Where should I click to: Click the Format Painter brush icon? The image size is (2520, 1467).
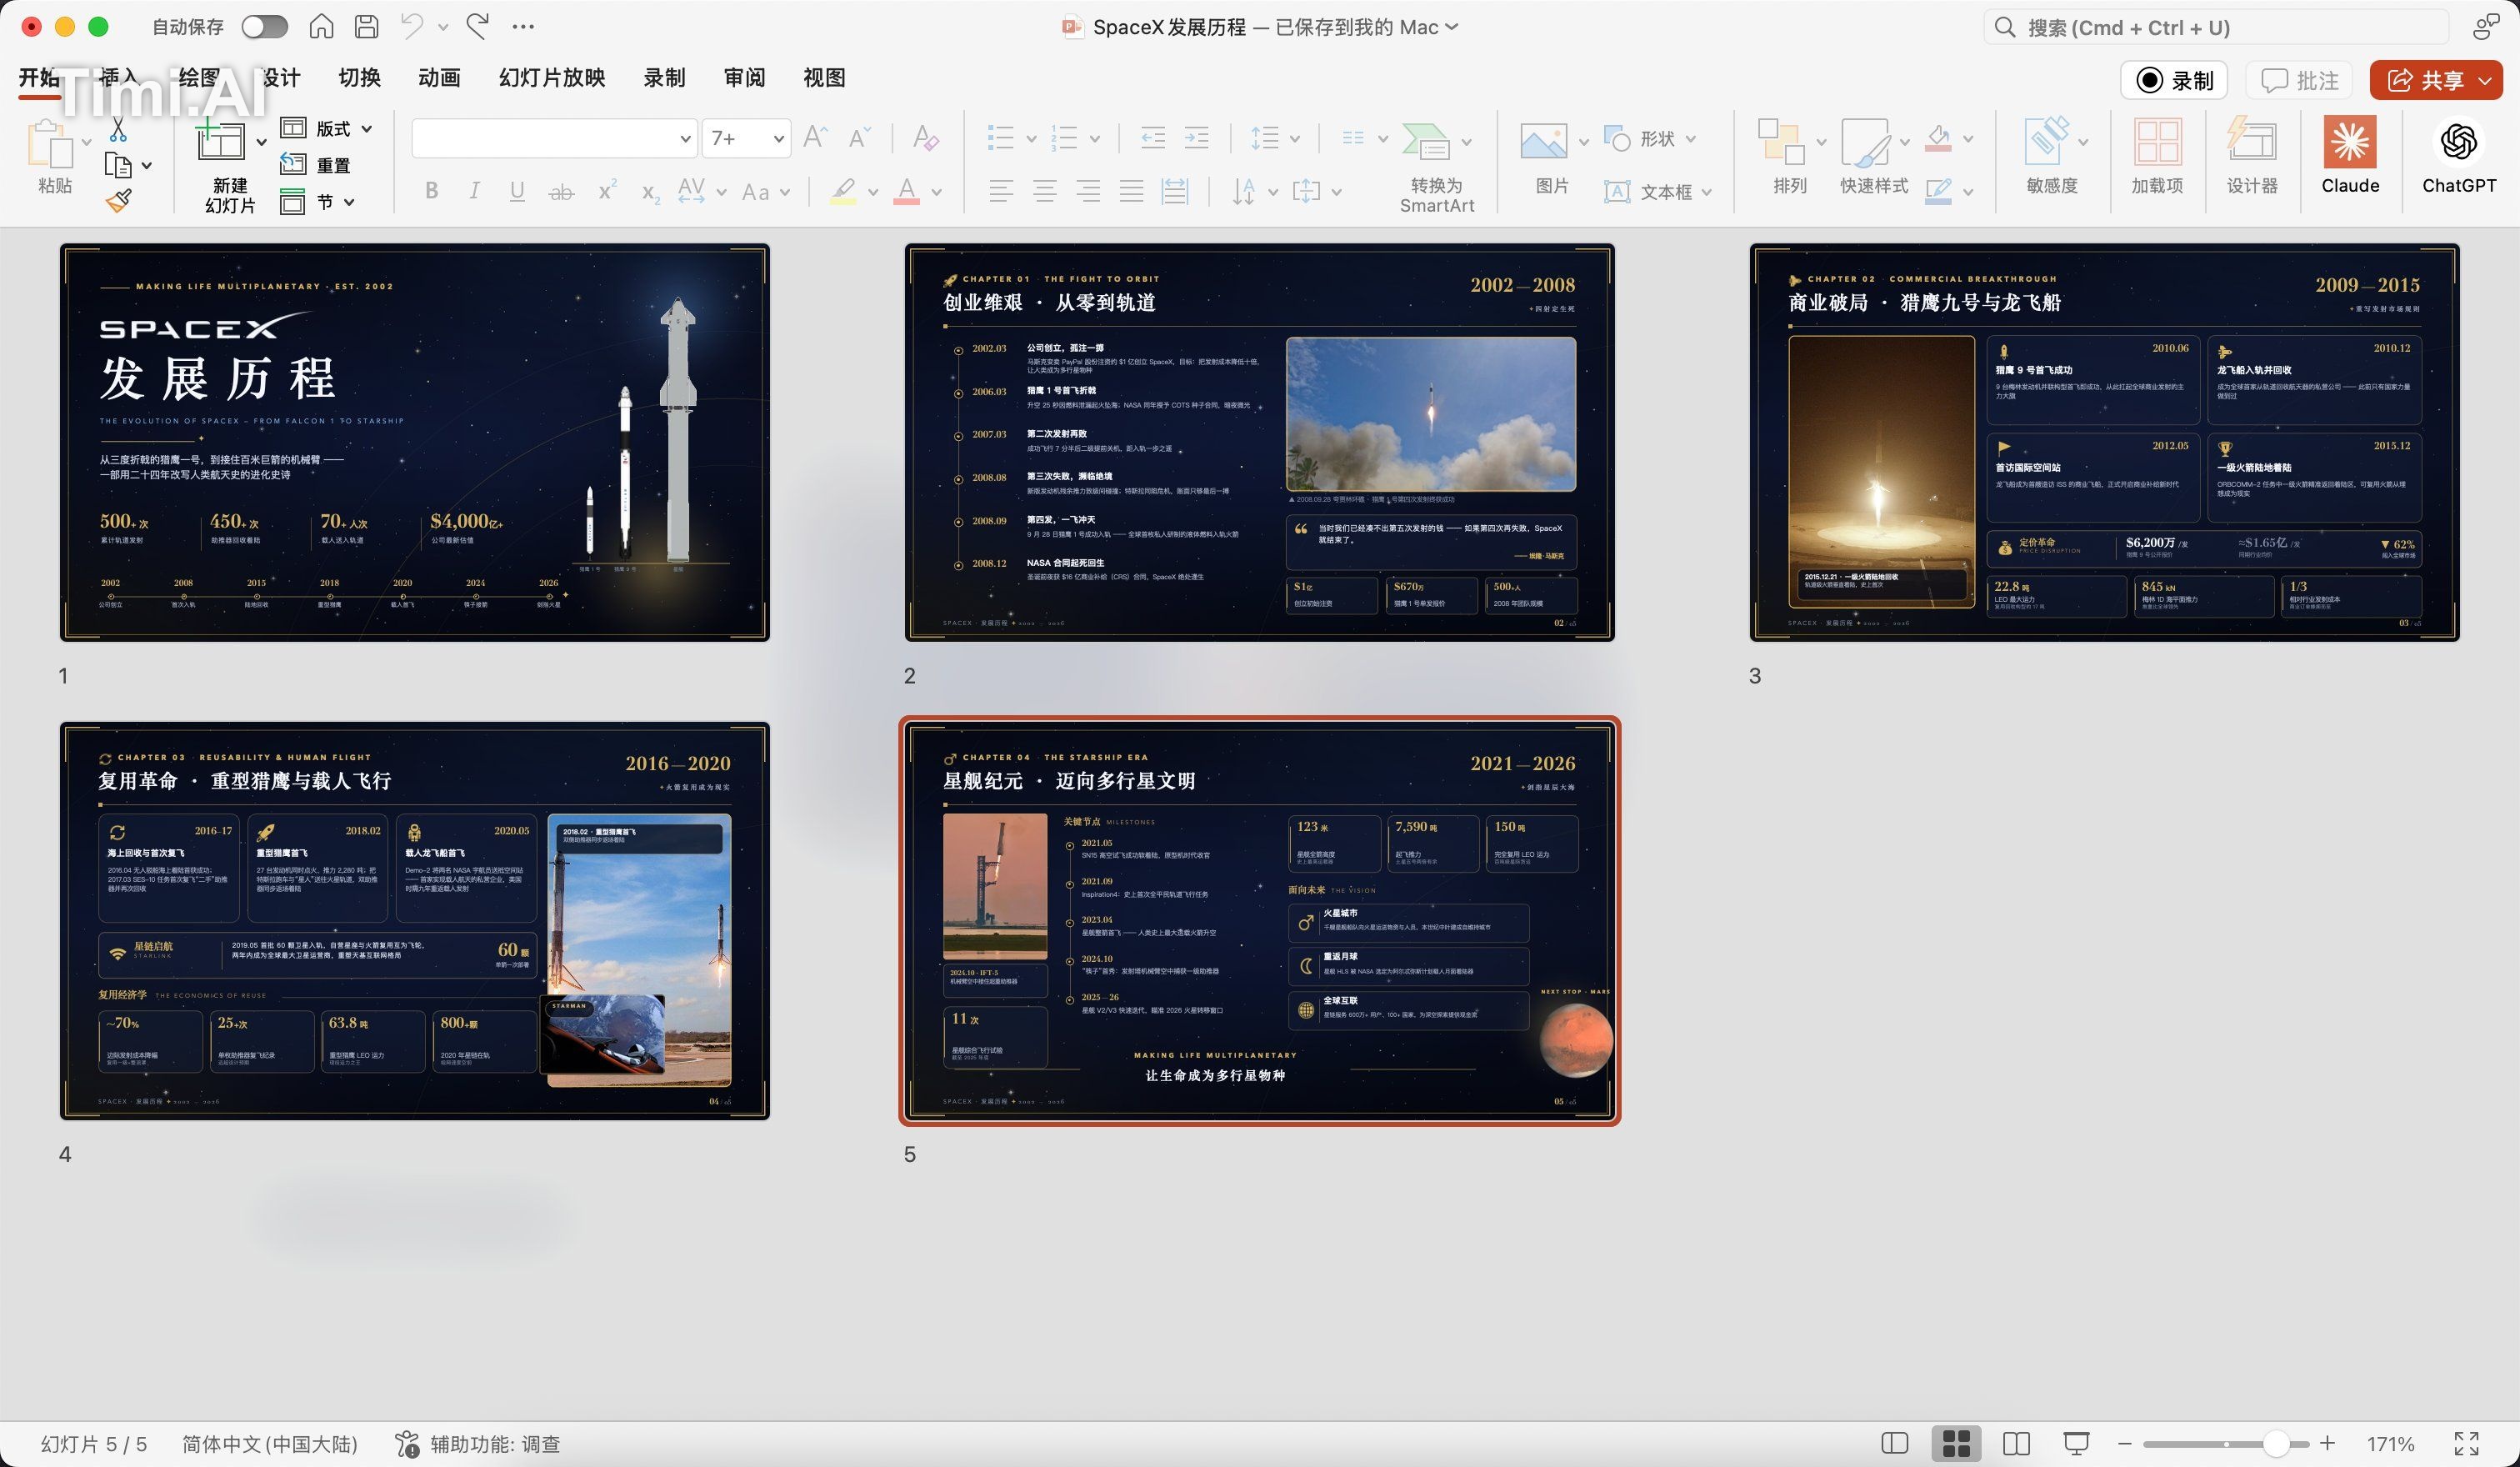point(119,201)
